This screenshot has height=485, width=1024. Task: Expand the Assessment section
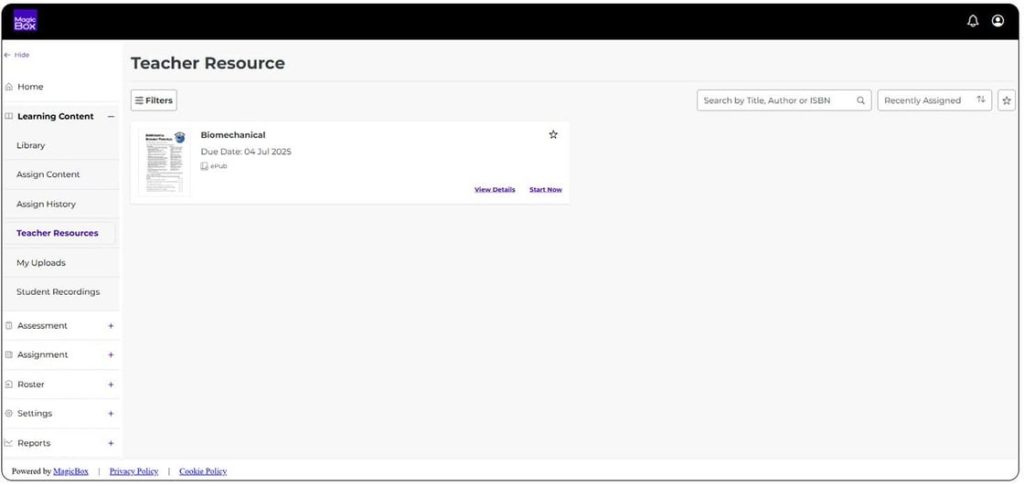110,326
